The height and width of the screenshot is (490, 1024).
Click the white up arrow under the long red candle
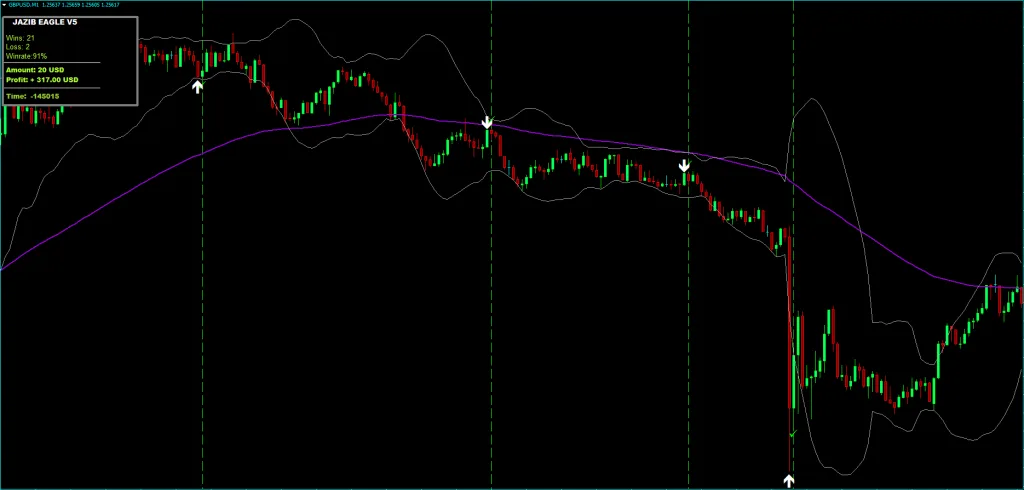click(x=789, y=482)
